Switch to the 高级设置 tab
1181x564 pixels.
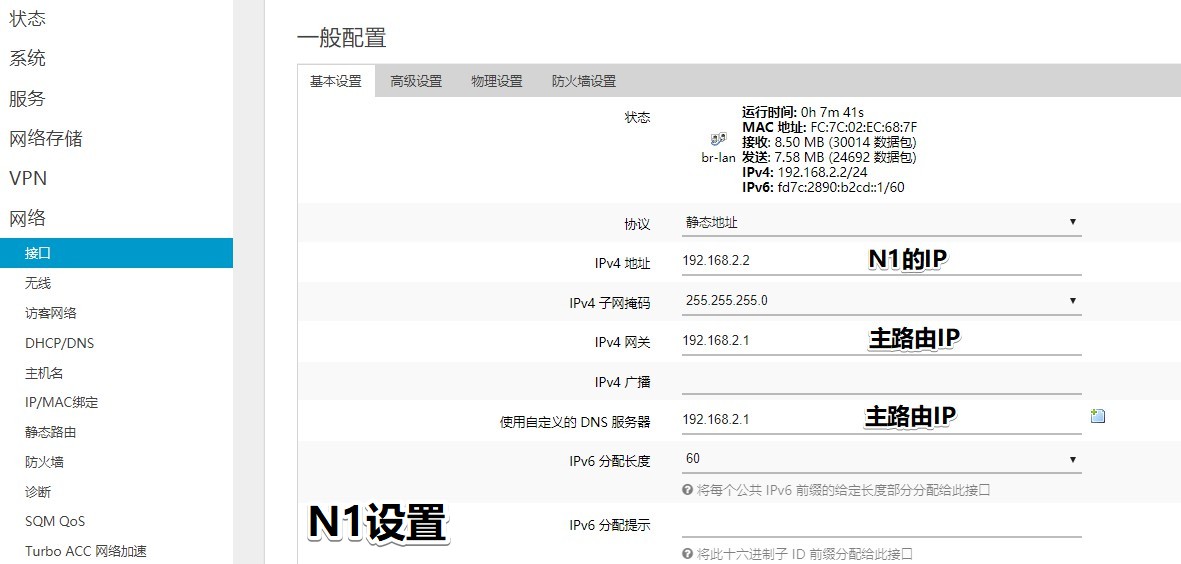pos(416,81)
